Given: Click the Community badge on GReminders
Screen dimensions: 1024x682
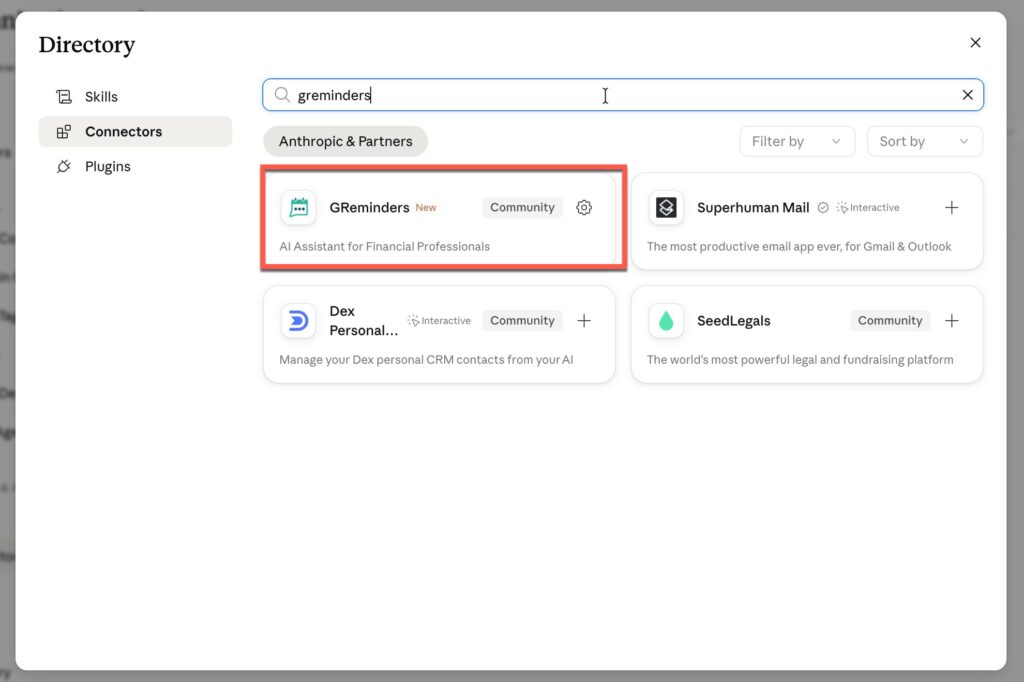Looking at the screenshot, I should pos(522,208).
